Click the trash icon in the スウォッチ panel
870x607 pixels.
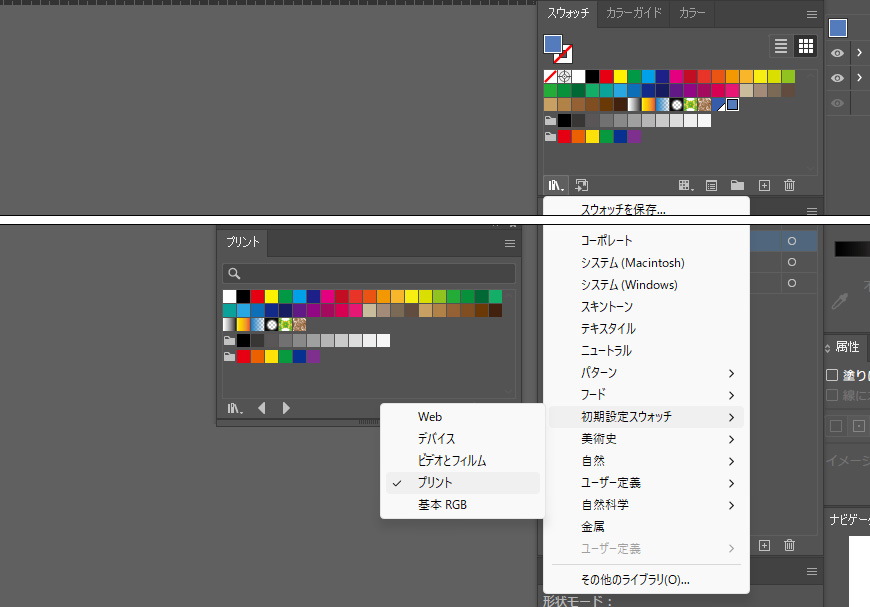[790, 185]
